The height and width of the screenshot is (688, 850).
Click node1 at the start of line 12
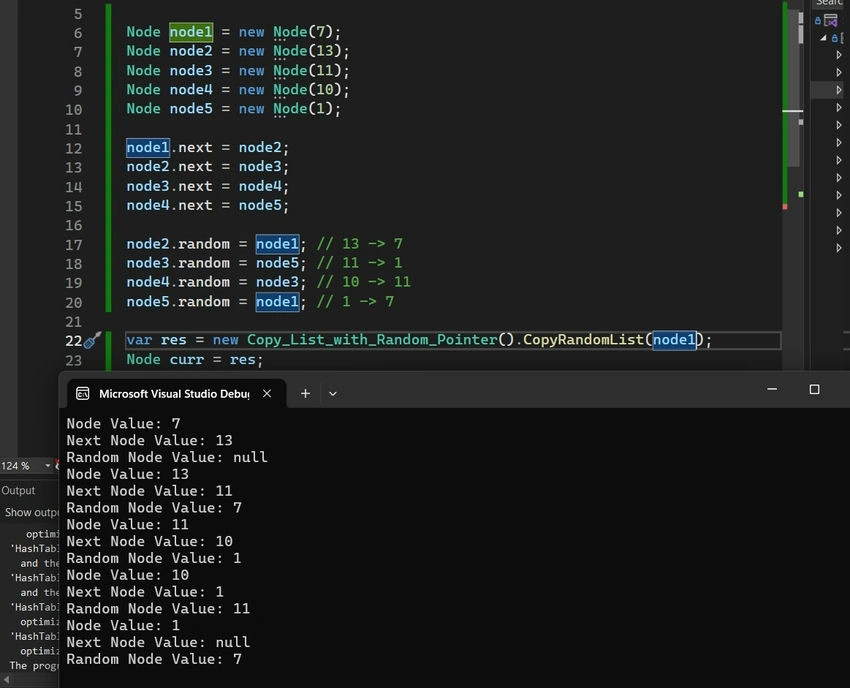click(x=147, y=147)
